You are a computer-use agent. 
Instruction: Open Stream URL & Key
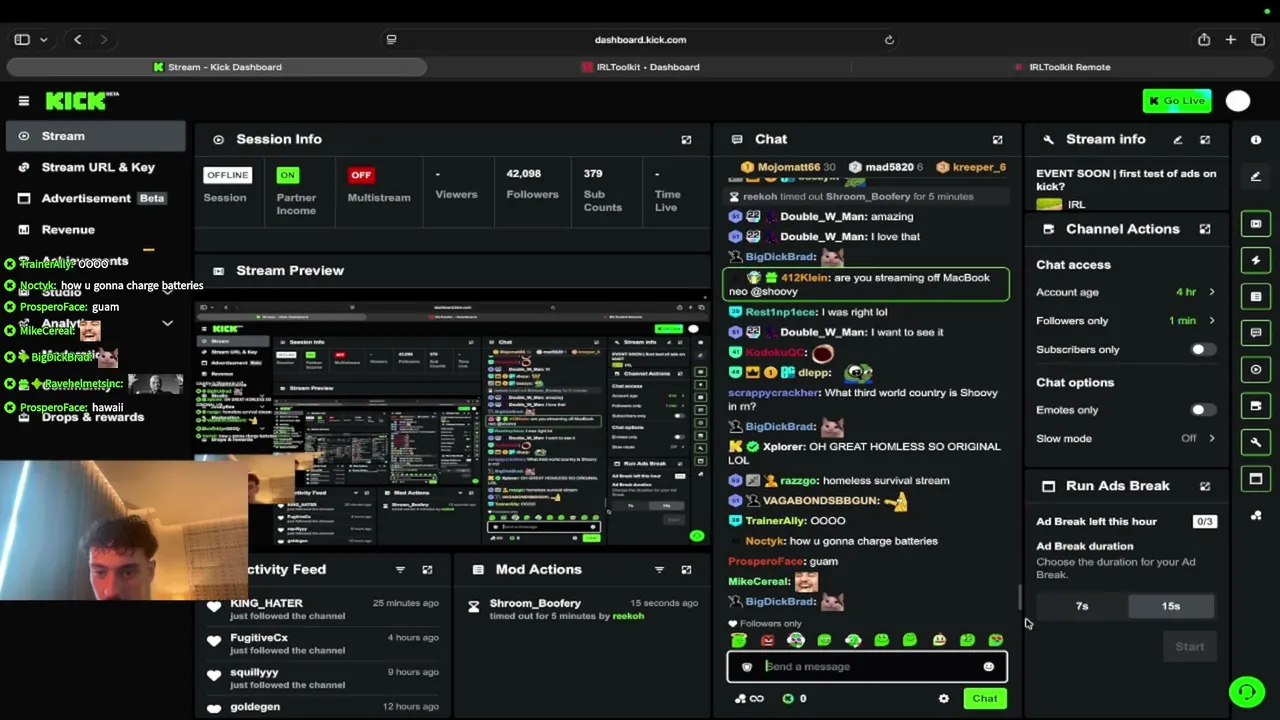coord(95,167)
